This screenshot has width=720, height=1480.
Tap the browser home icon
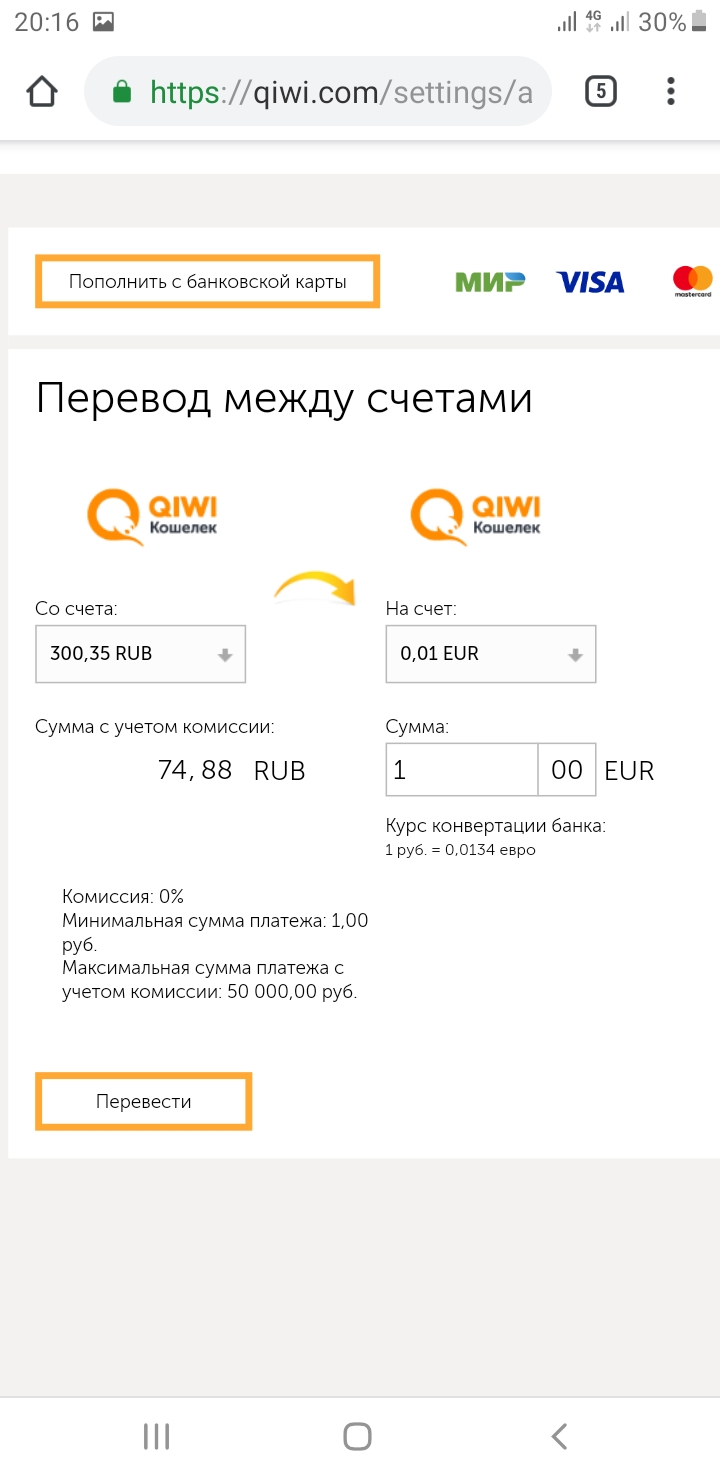tap(41, 92)
